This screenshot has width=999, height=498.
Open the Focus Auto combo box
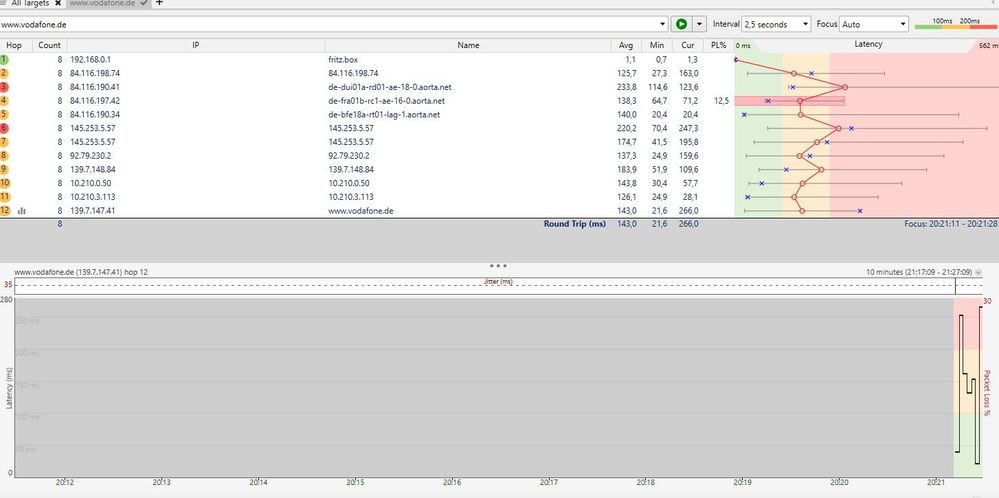pos(873,24)
